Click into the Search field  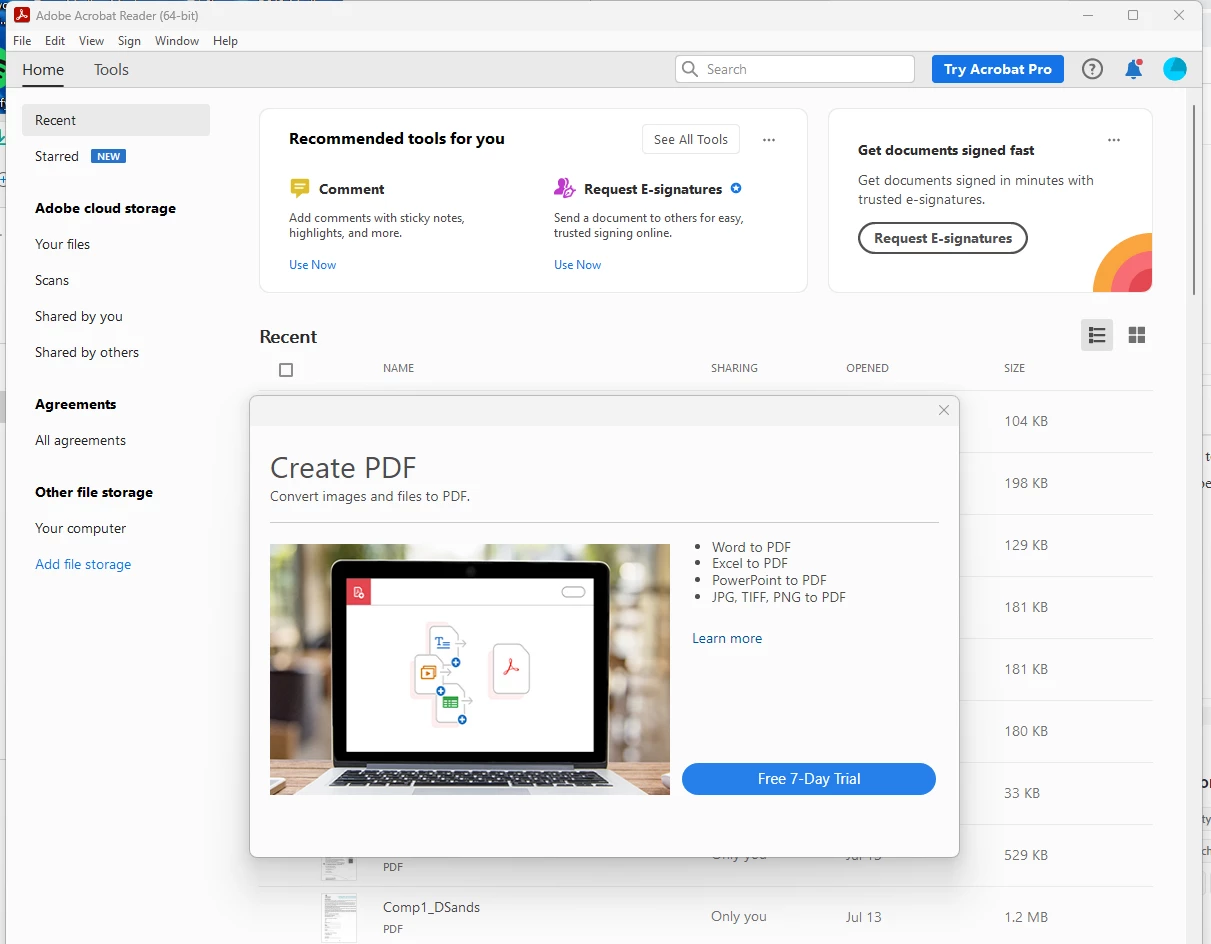795,69
